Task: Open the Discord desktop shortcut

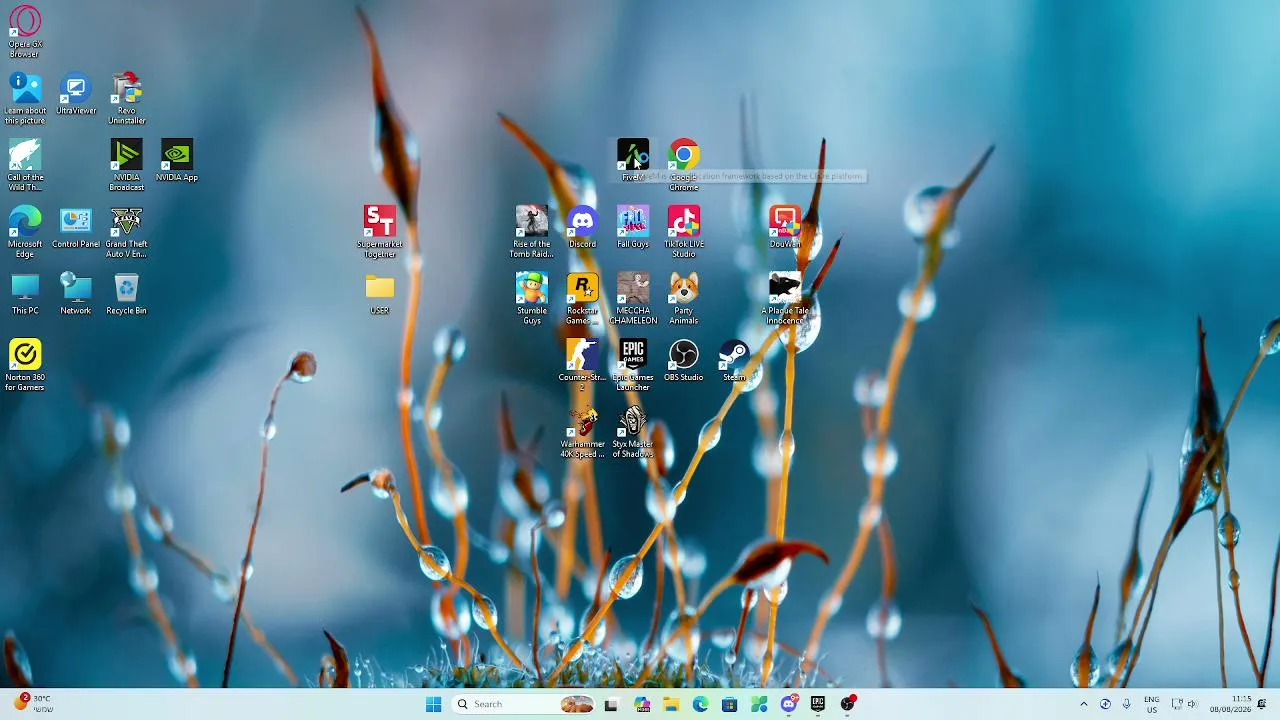Action: tap(582, 227)
